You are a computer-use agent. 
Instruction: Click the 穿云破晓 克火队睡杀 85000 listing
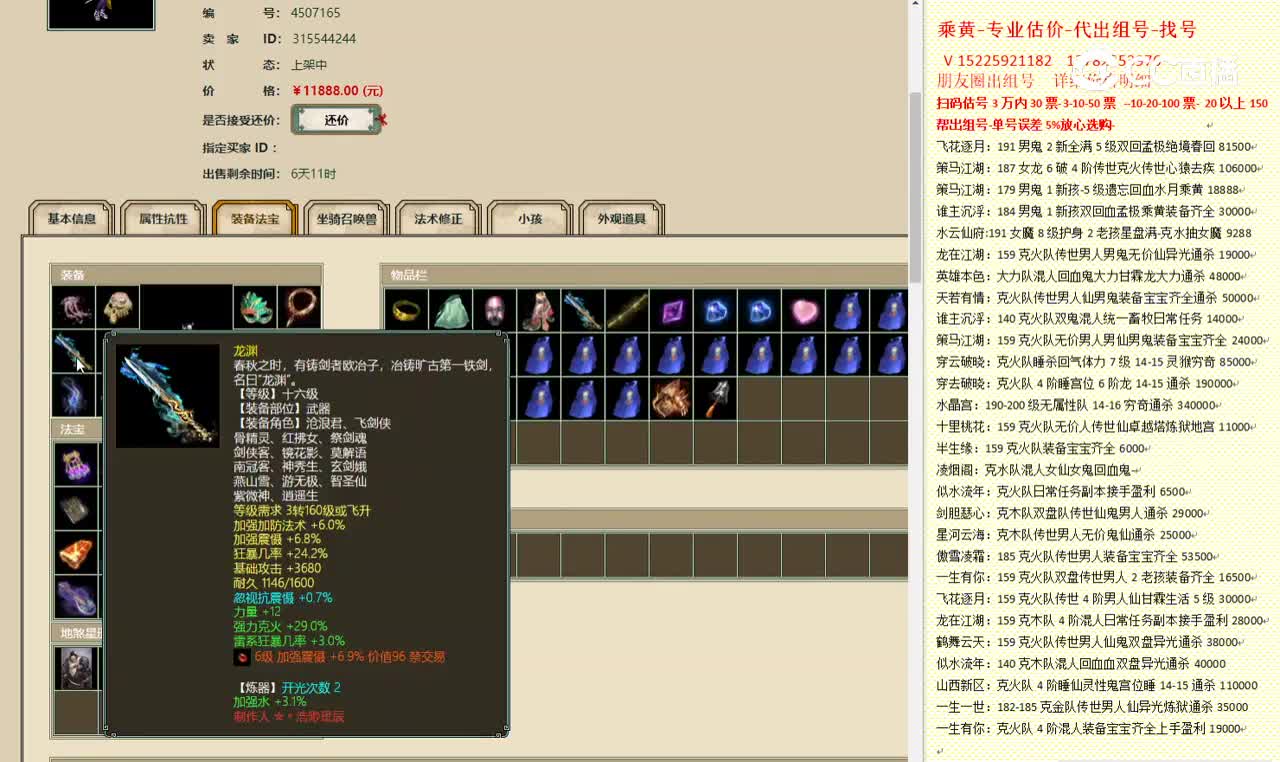click(x=1098, y=362)
